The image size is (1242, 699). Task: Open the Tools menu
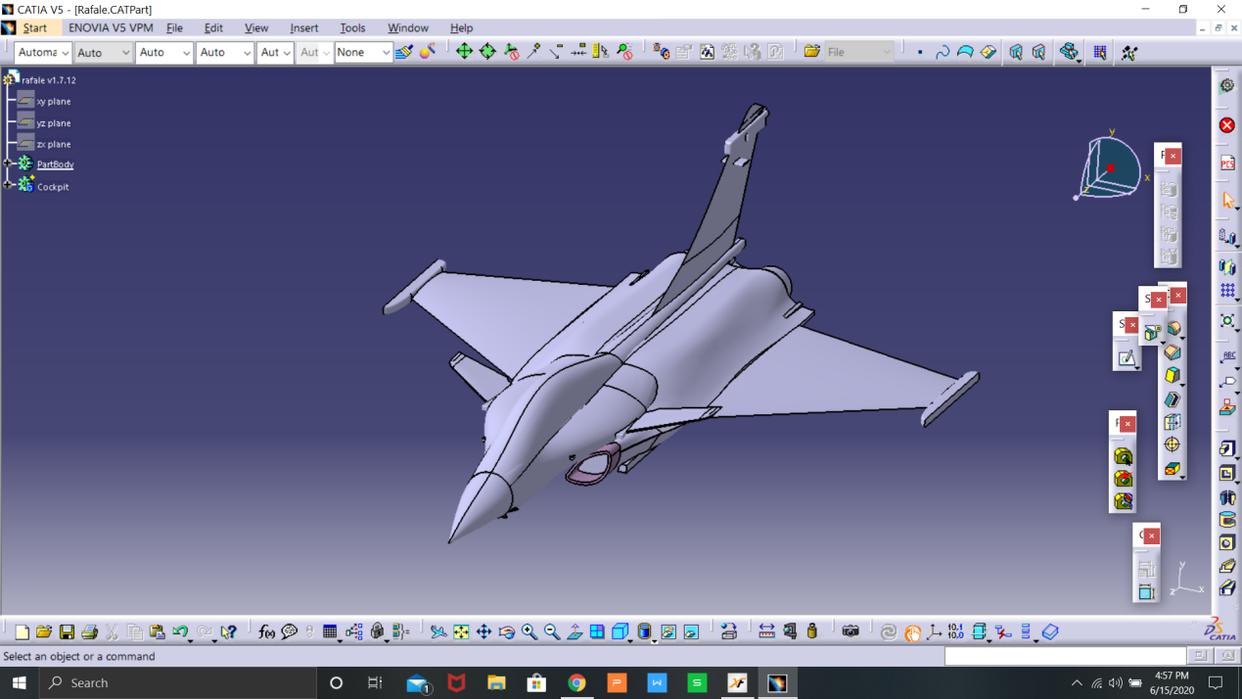click(352, 28)
